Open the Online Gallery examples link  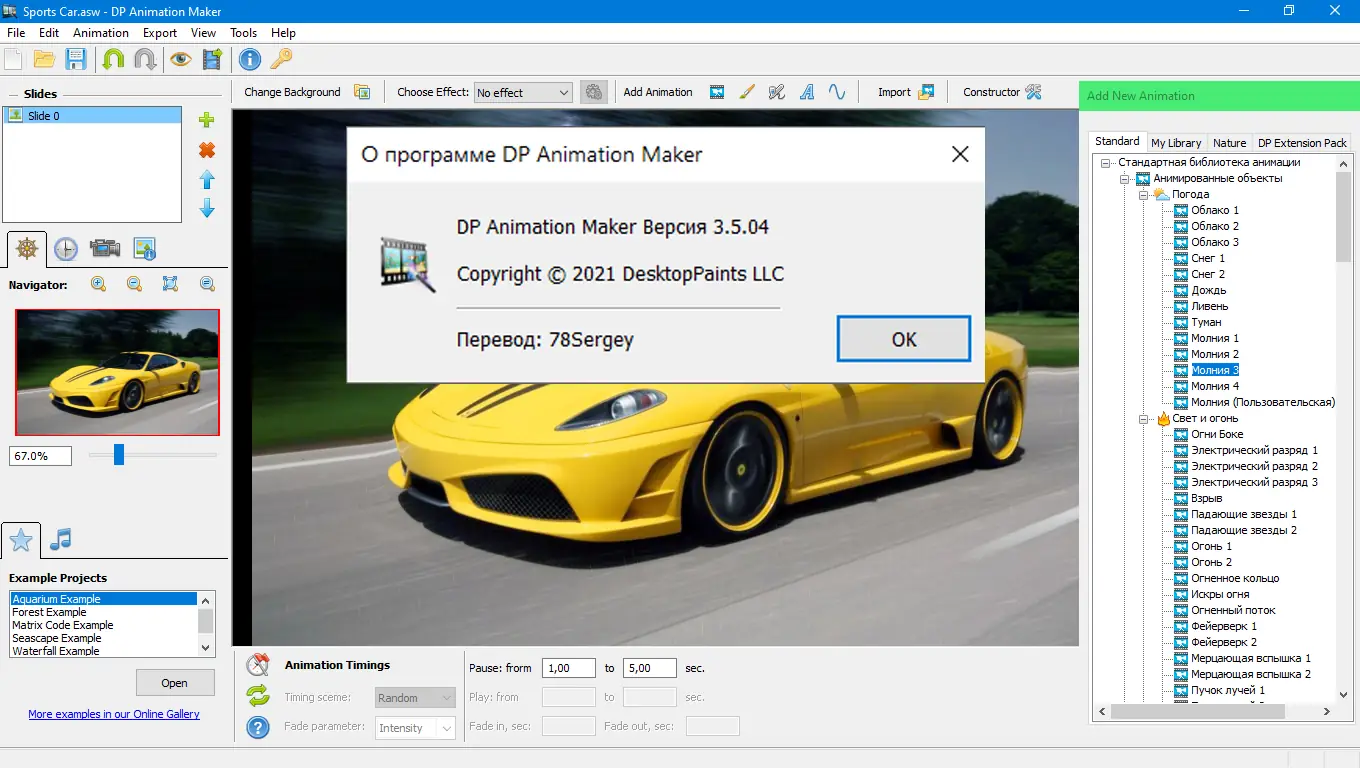tap(114, 714)
